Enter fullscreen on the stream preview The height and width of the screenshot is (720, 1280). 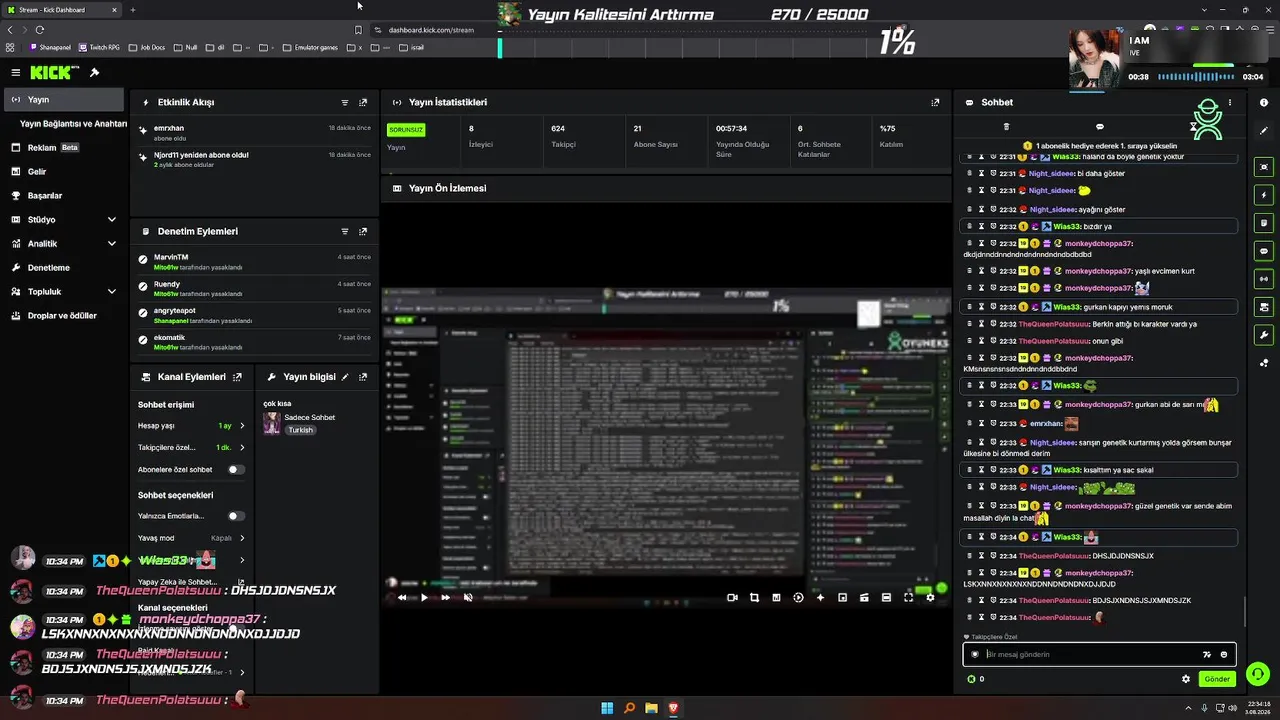pyautogui.click(x=908, y=597)
